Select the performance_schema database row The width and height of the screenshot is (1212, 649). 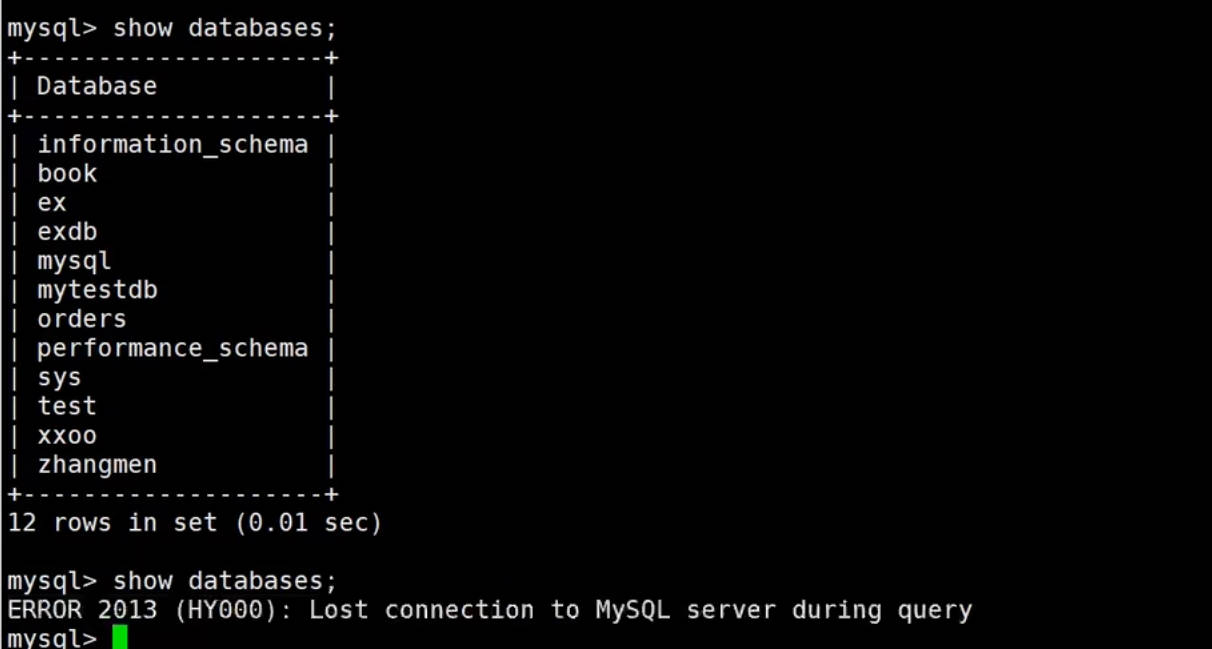click(x=172, y=348)
